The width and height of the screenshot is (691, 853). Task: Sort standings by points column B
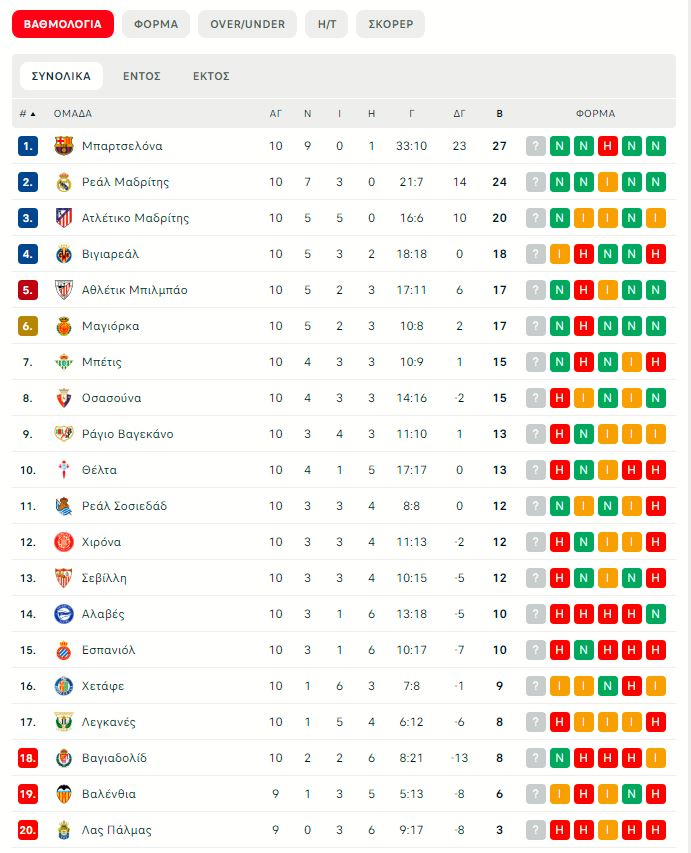click(x=500, y=114)
